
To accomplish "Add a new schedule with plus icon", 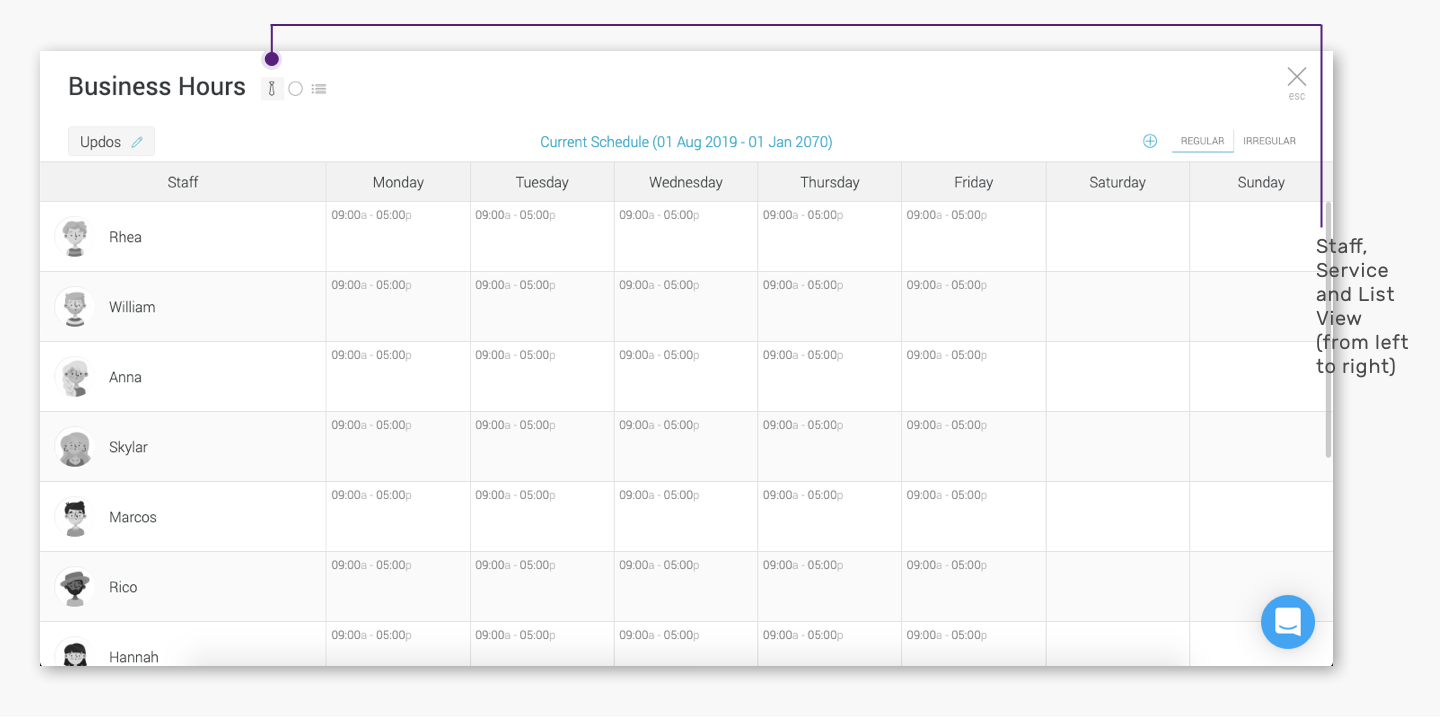I will pyautogui.click(x=1150, y=141).
